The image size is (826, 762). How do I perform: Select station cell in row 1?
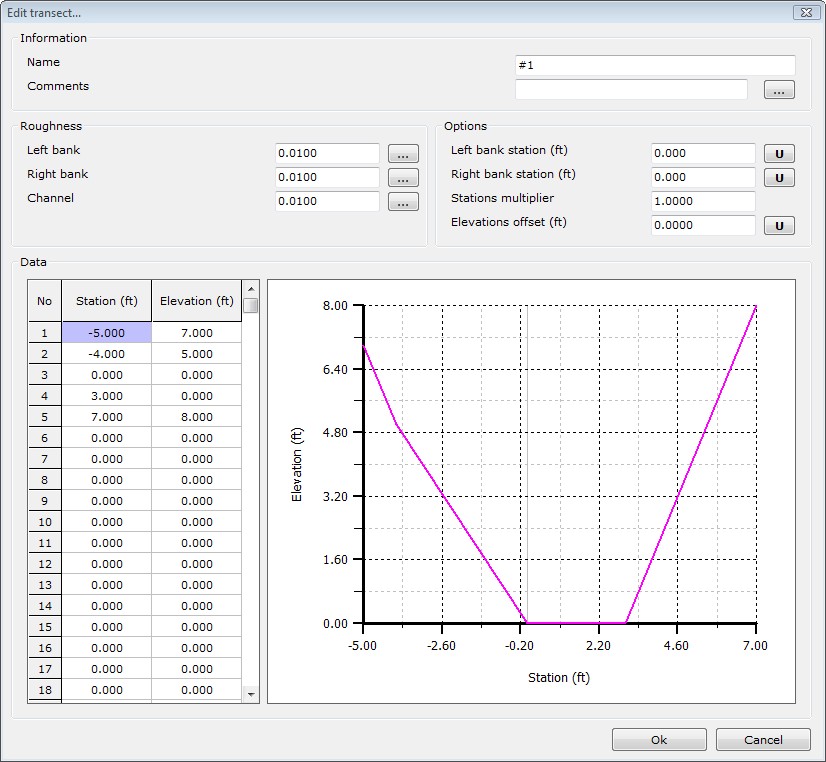click(x=107, y=333)
